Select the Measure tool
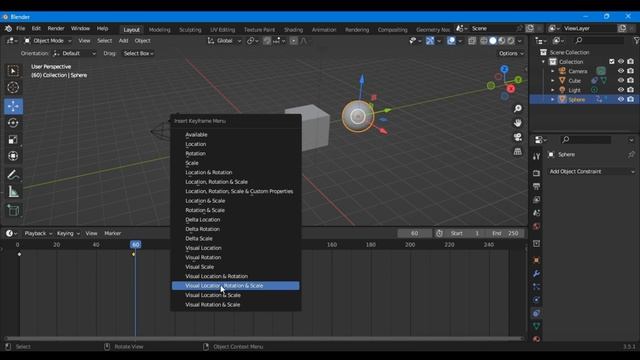The height and width of the screenshot is (360, 640). point(13,192)
